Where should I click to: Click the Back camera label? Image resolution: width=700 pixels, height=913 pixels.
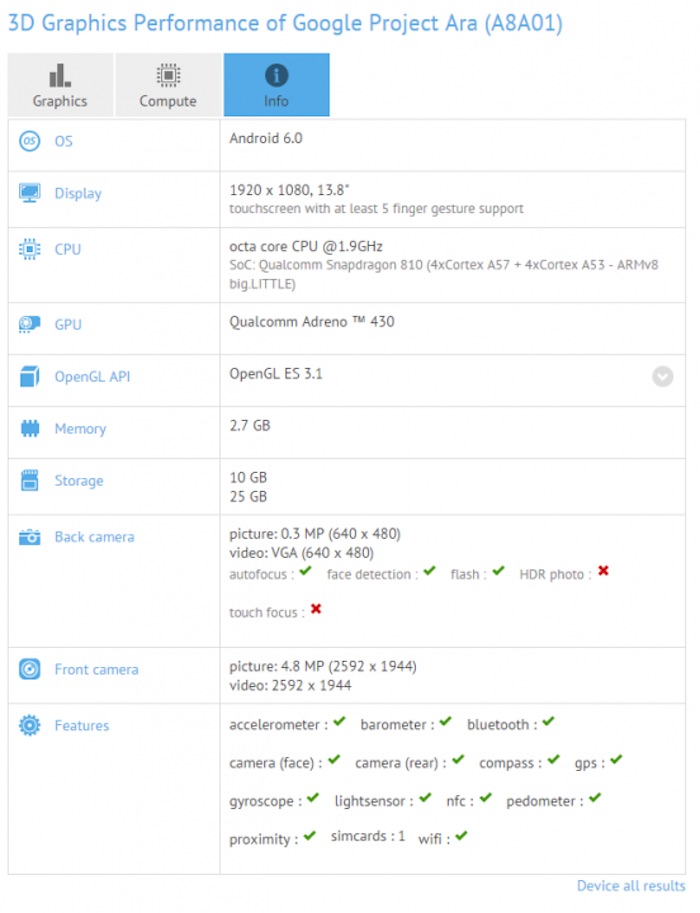(x=94, y=537)
